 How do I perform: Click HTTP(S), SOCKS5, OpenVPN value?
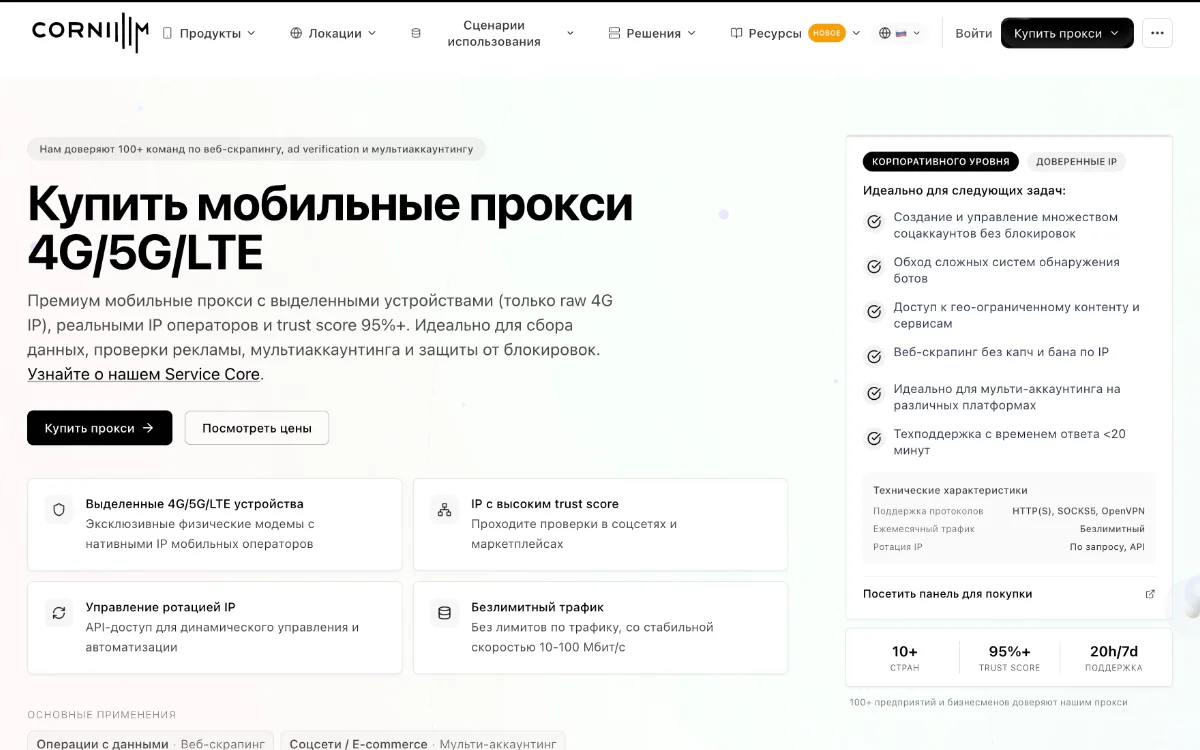tap(1078, 511)
